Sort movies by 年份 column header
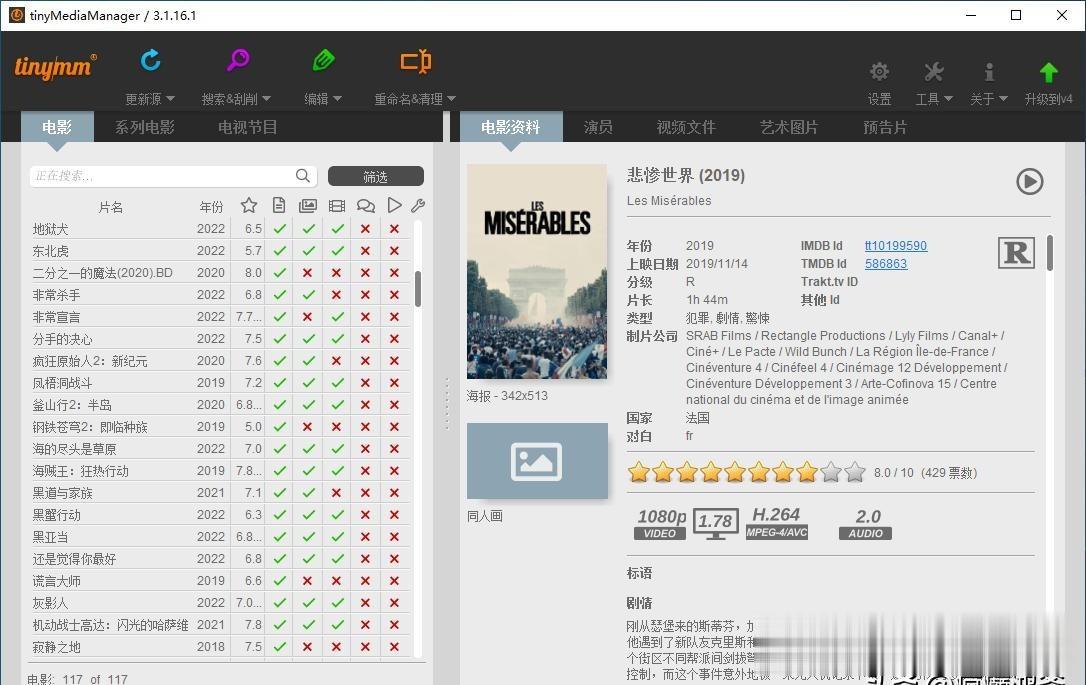The height and width of the screenshot is (685, 1086). pos(211,206)
